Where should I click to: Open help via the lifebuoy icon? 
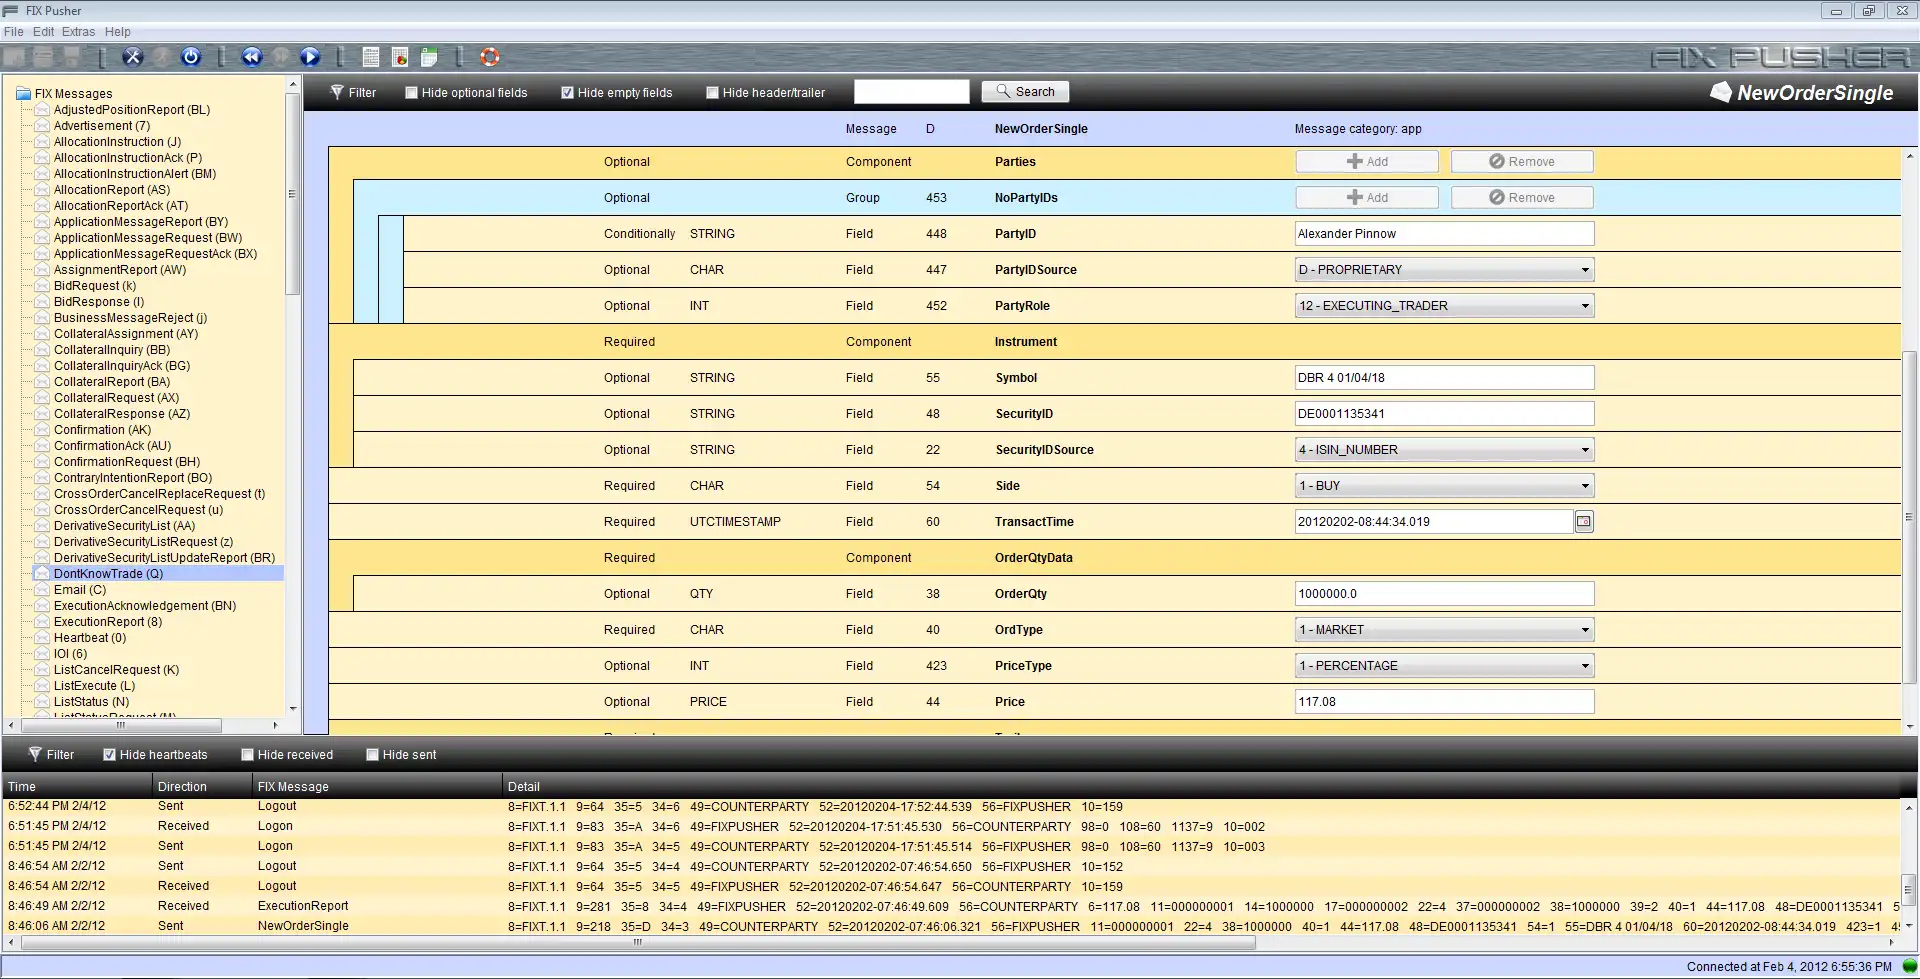click(490, 57)
